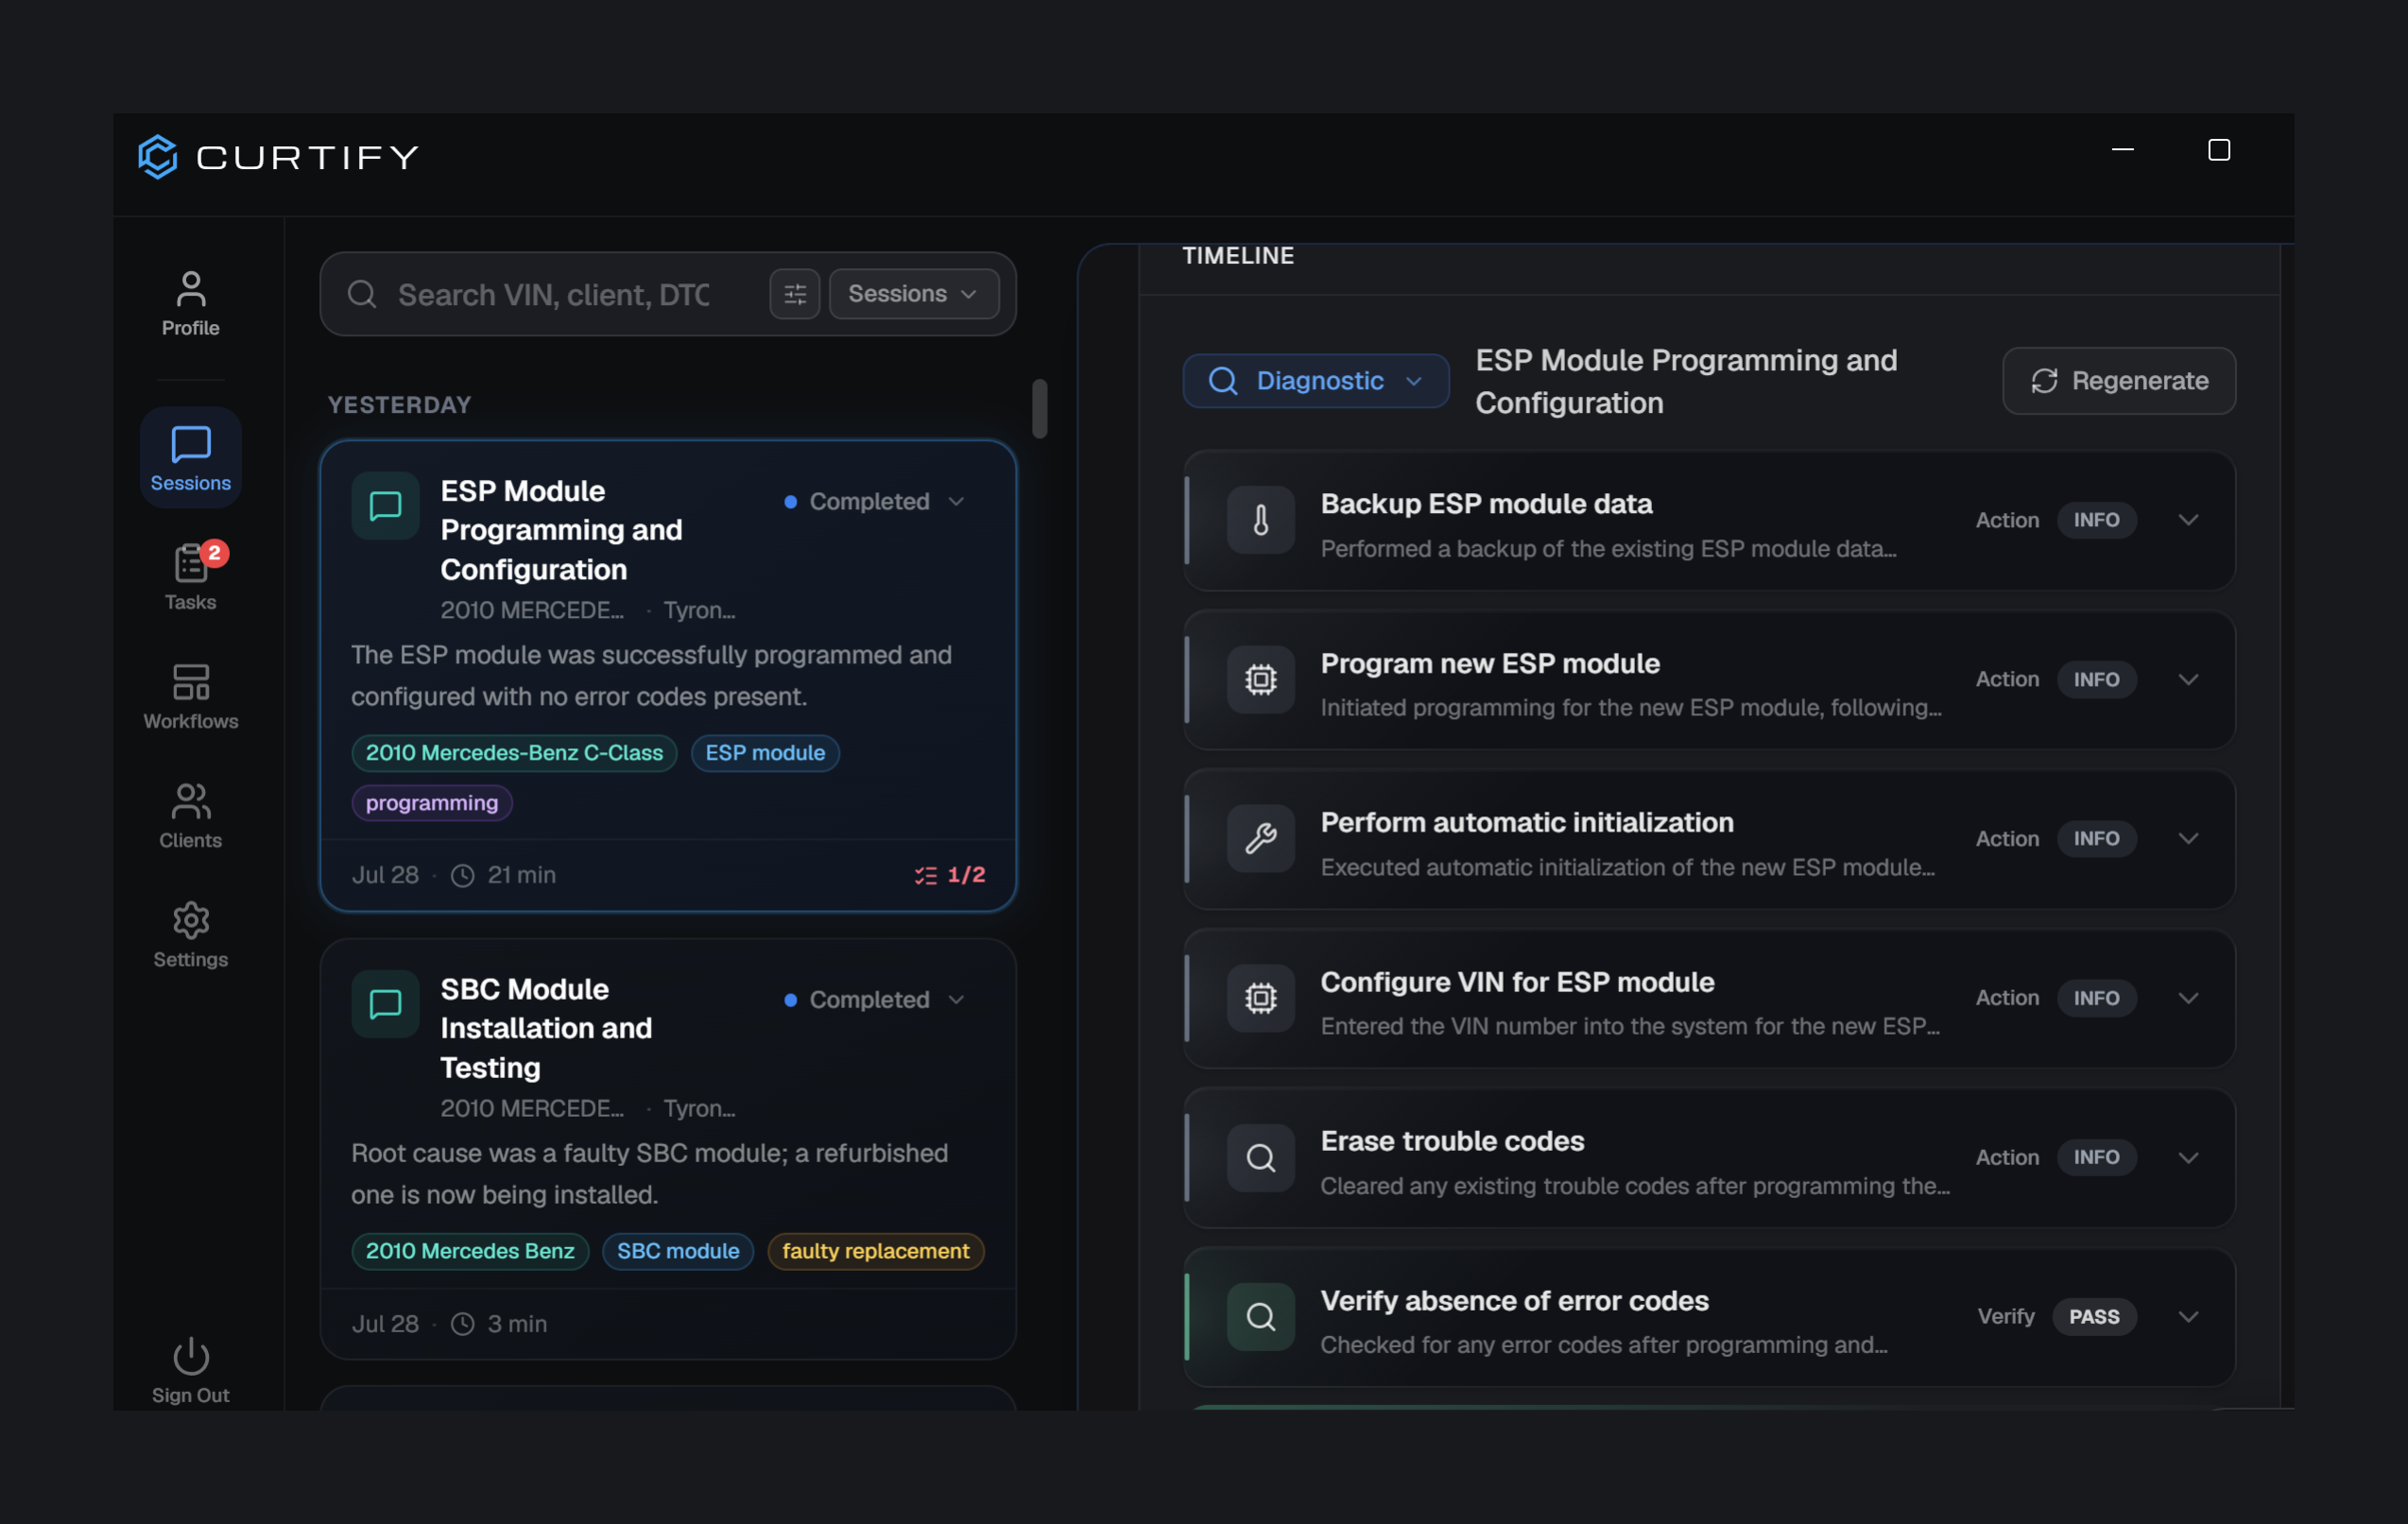The image size is (2408, 1524).
Task: Open the Workflows section
Action: click(x=190, y=697)
